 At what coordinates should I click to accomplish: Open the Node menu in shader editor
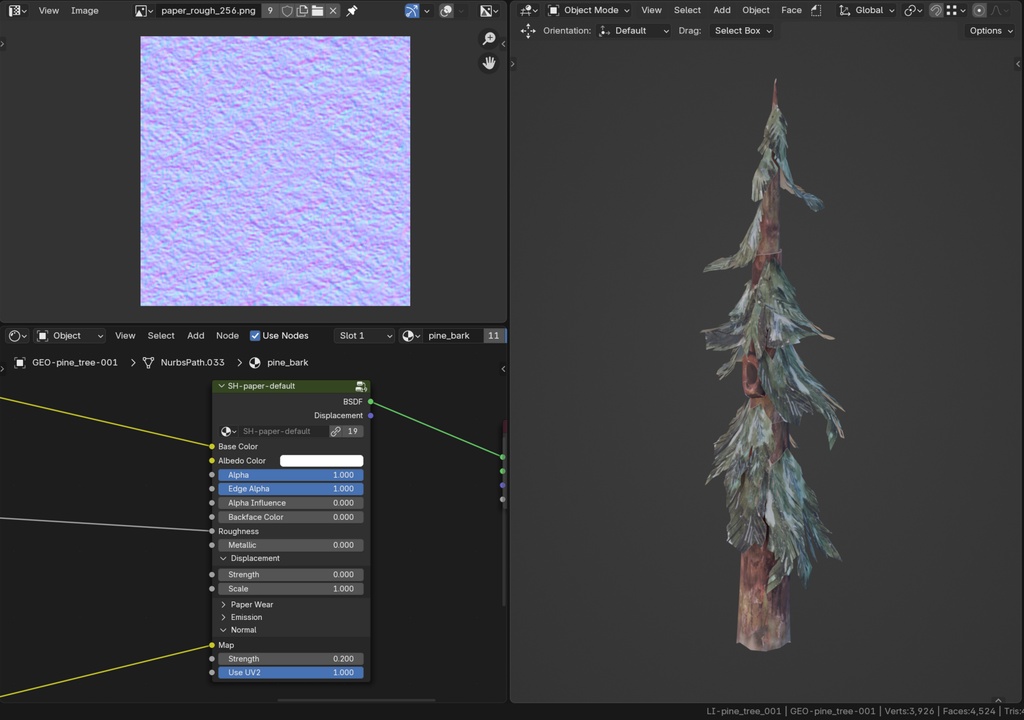tap(227, 336)
